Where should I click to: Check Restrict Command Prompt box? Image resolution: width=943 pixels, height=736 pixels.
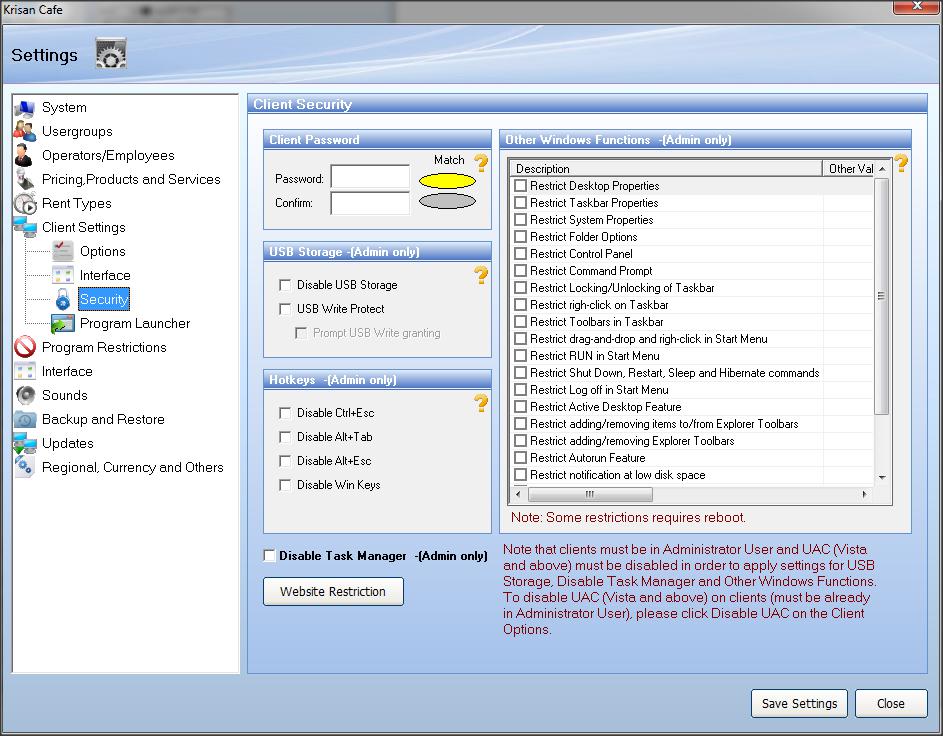[521, 271]
